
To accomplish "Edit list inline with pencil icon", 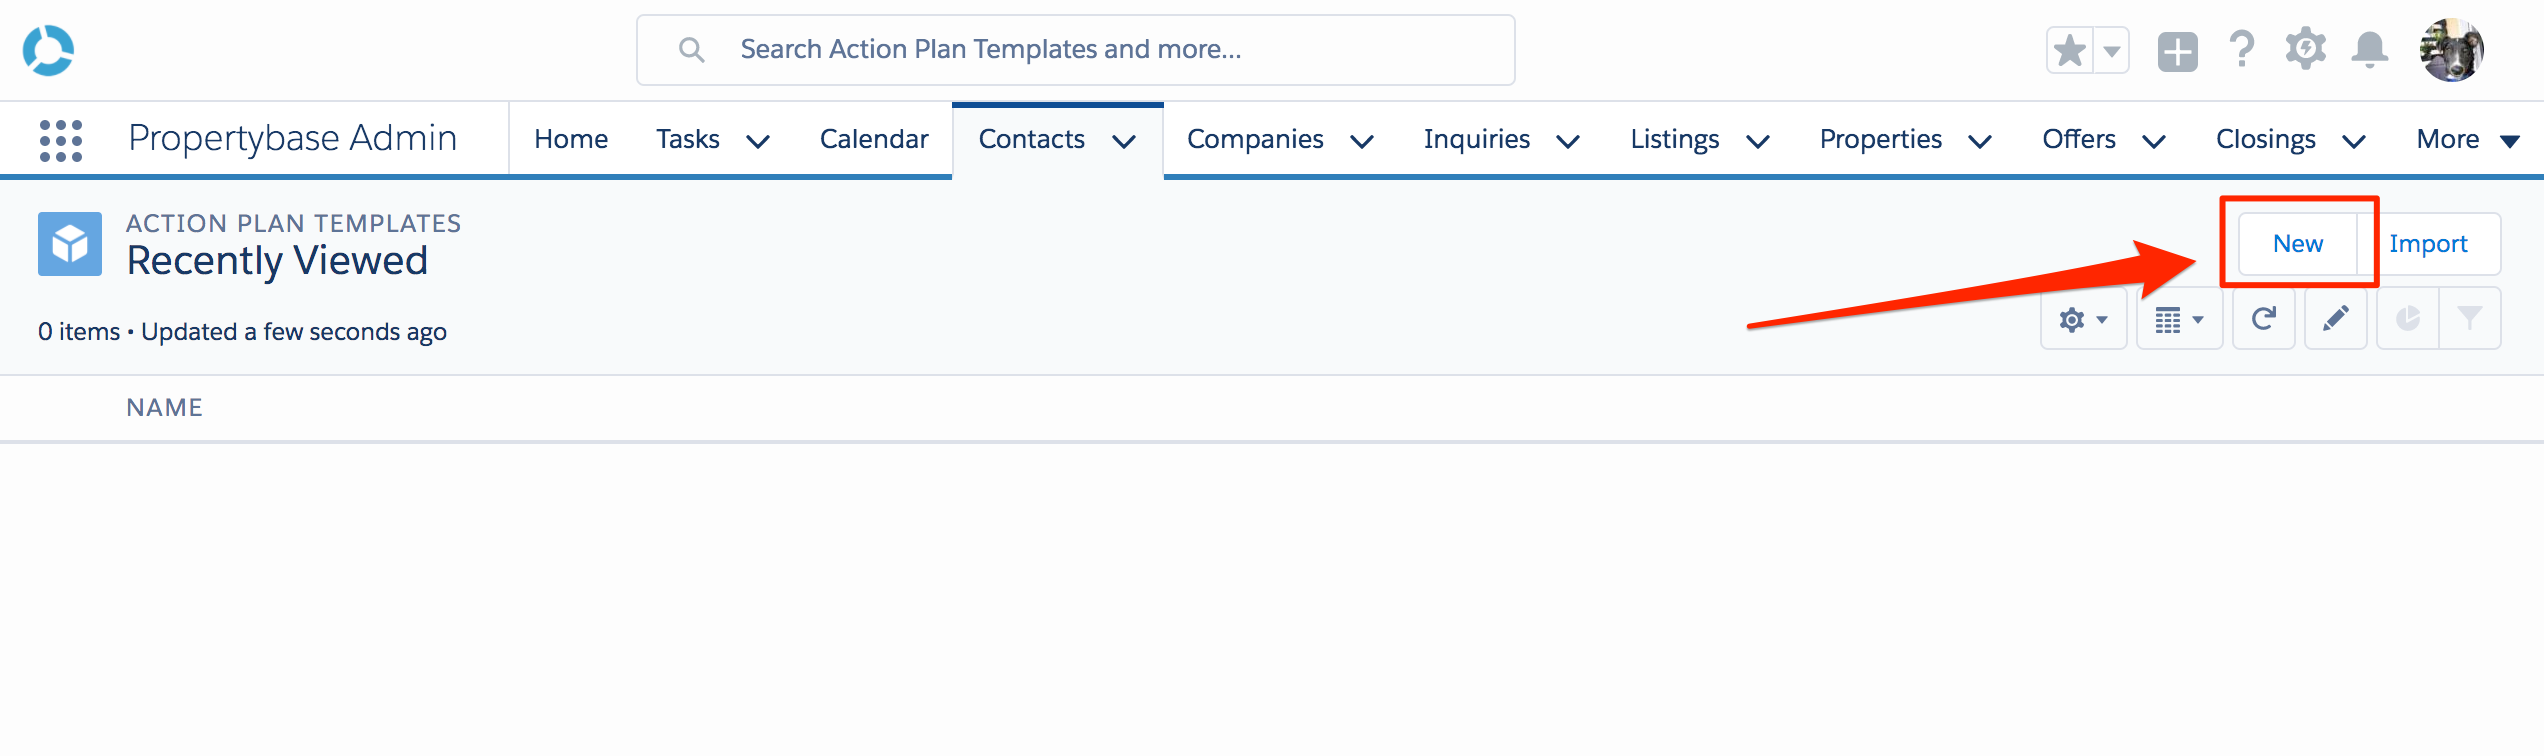I will (x=2336, y=319).
